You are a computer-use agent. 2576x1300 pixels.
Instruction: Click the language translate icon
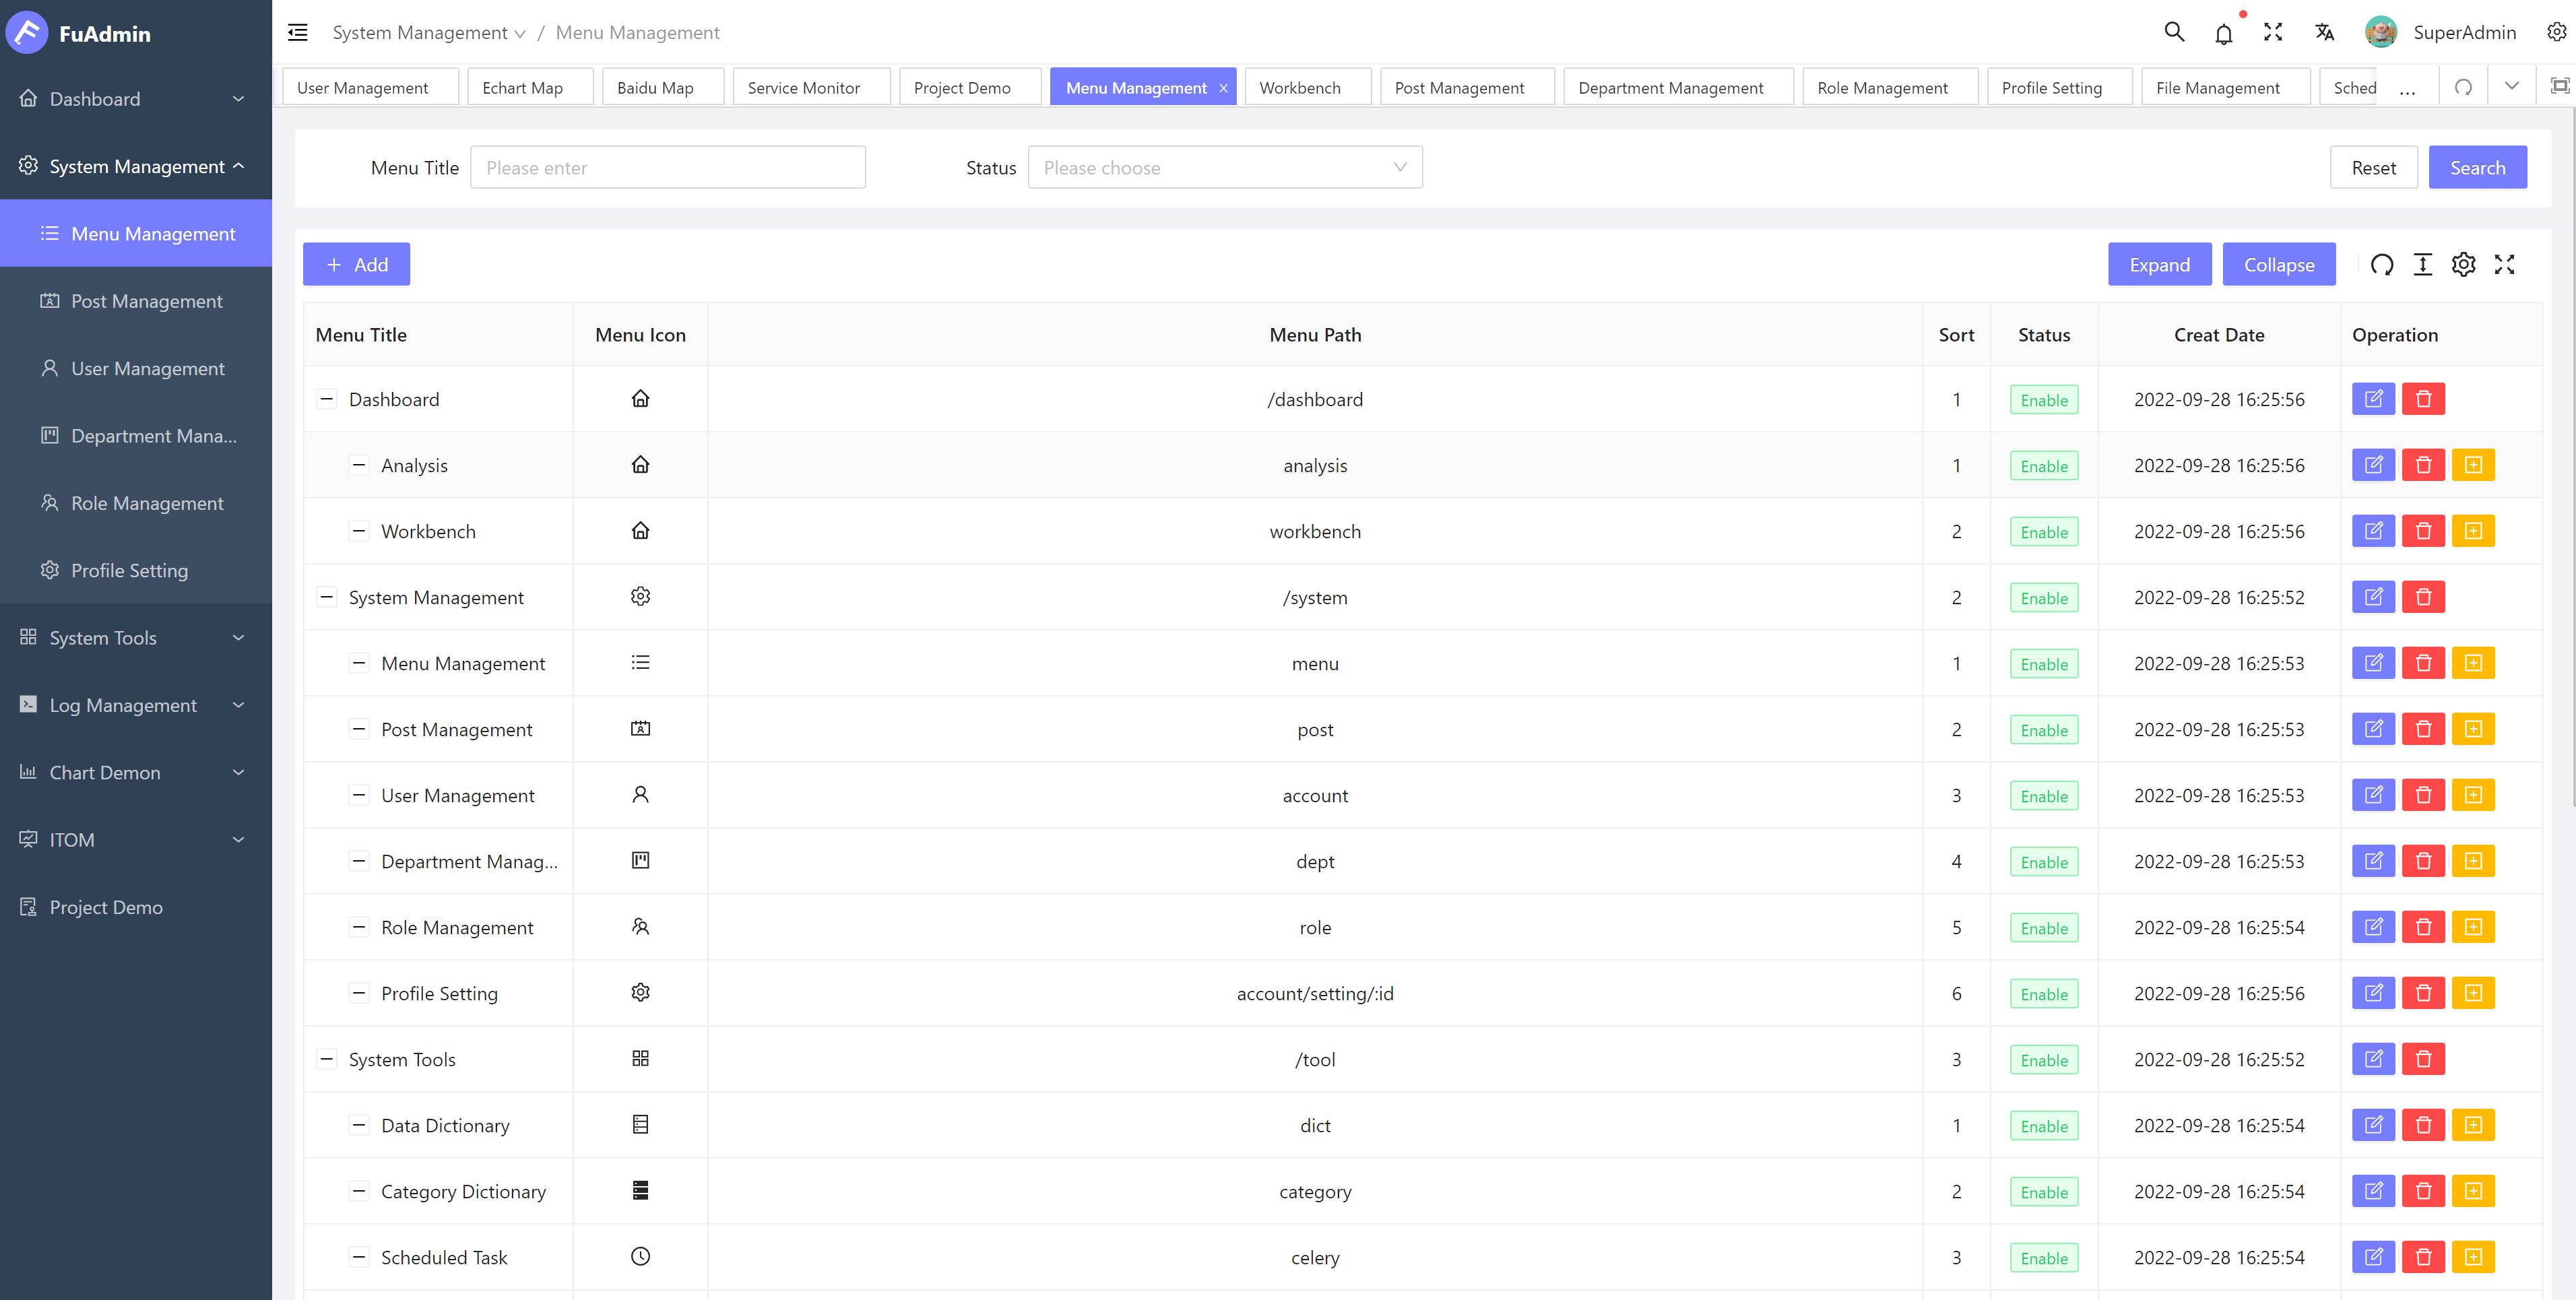pyautogui.click(x=2324, y=33)
